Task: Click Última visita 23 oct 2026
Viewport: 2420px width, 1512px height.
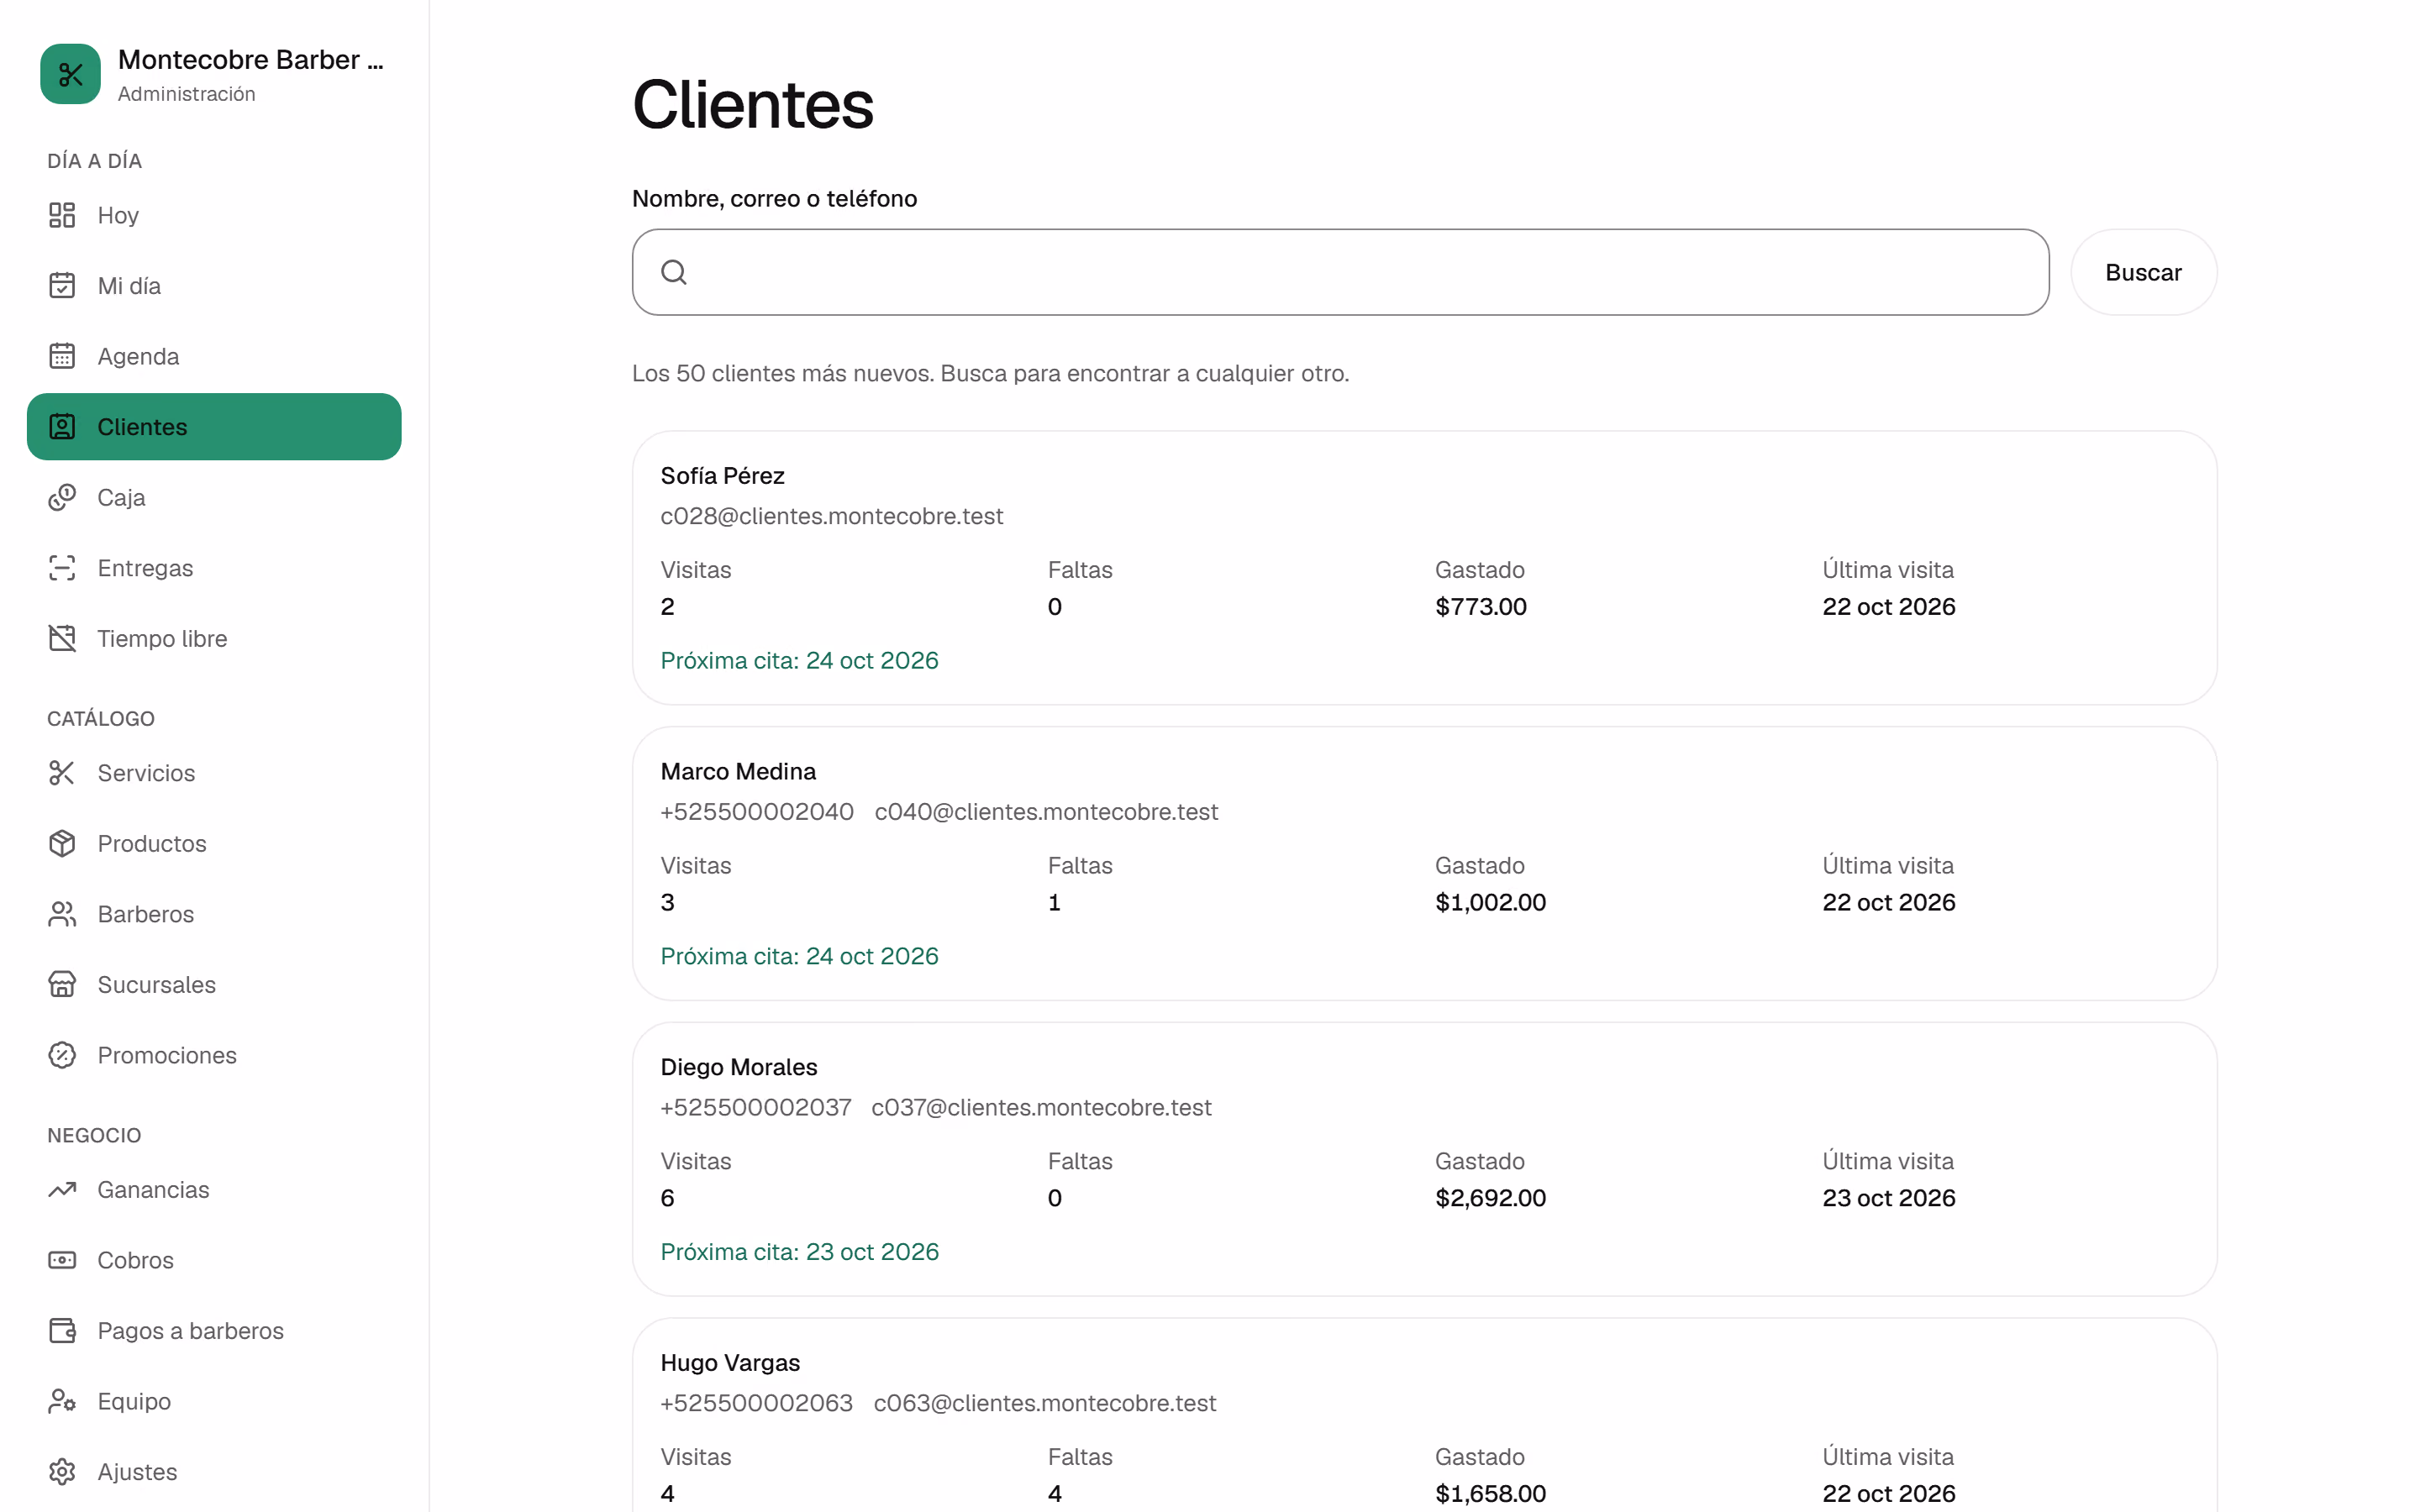Action: tap(1888, 1198)
